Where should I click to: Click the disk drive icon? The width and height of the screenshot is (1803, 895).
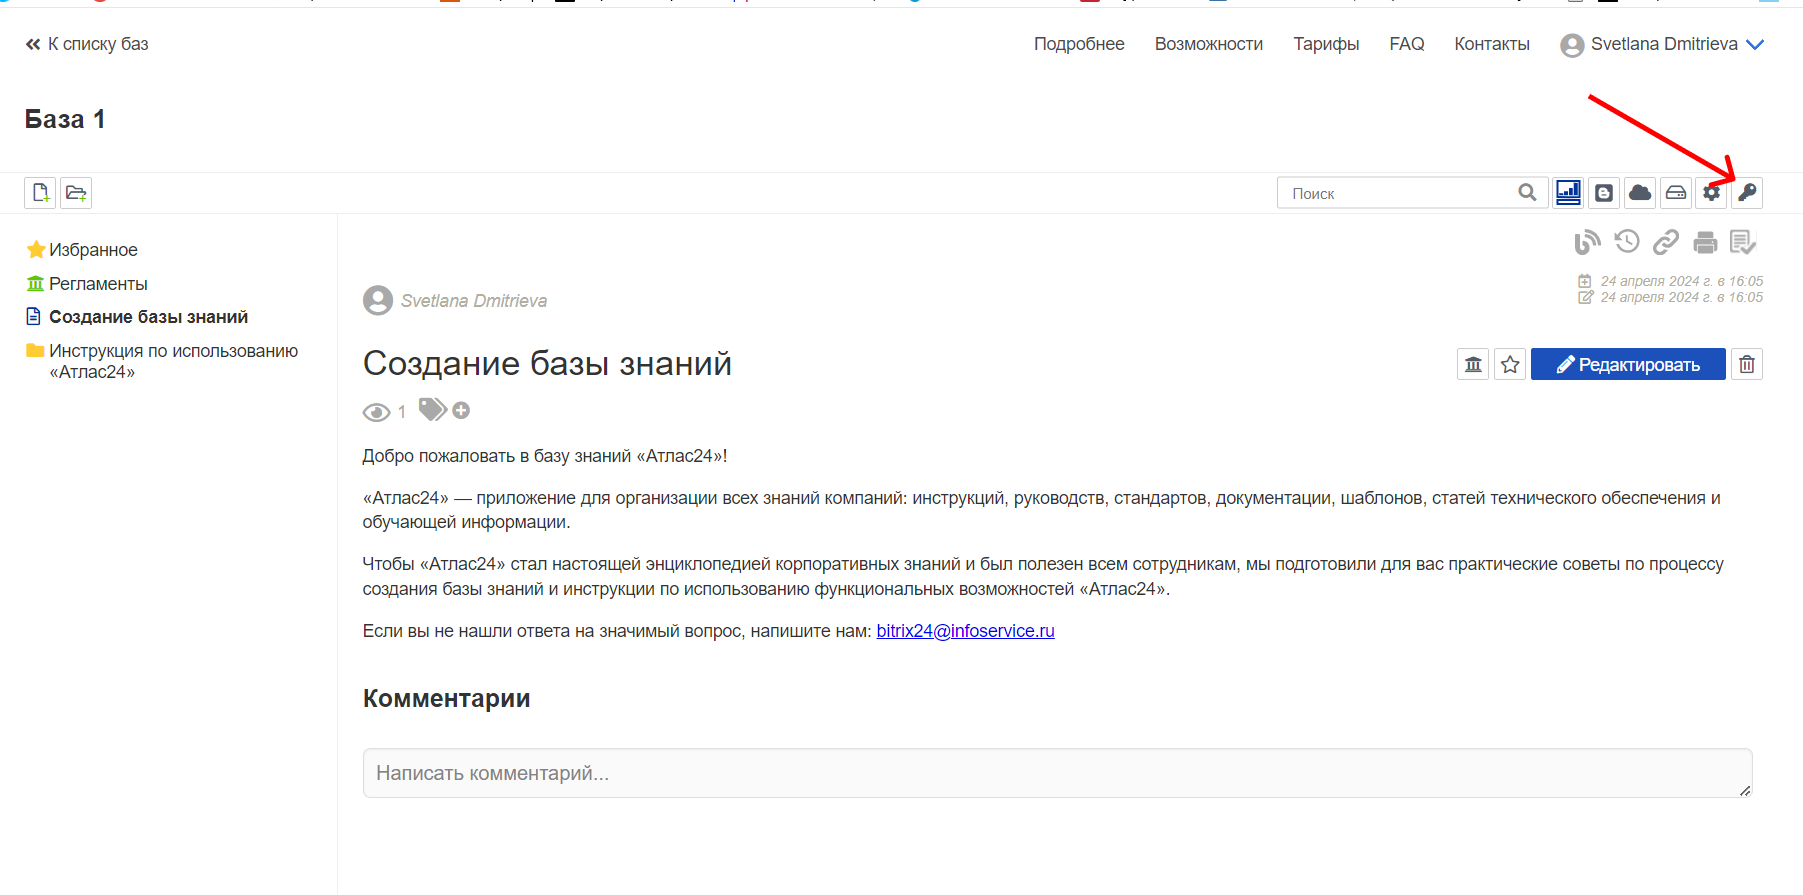click(x=1676, y=192)
